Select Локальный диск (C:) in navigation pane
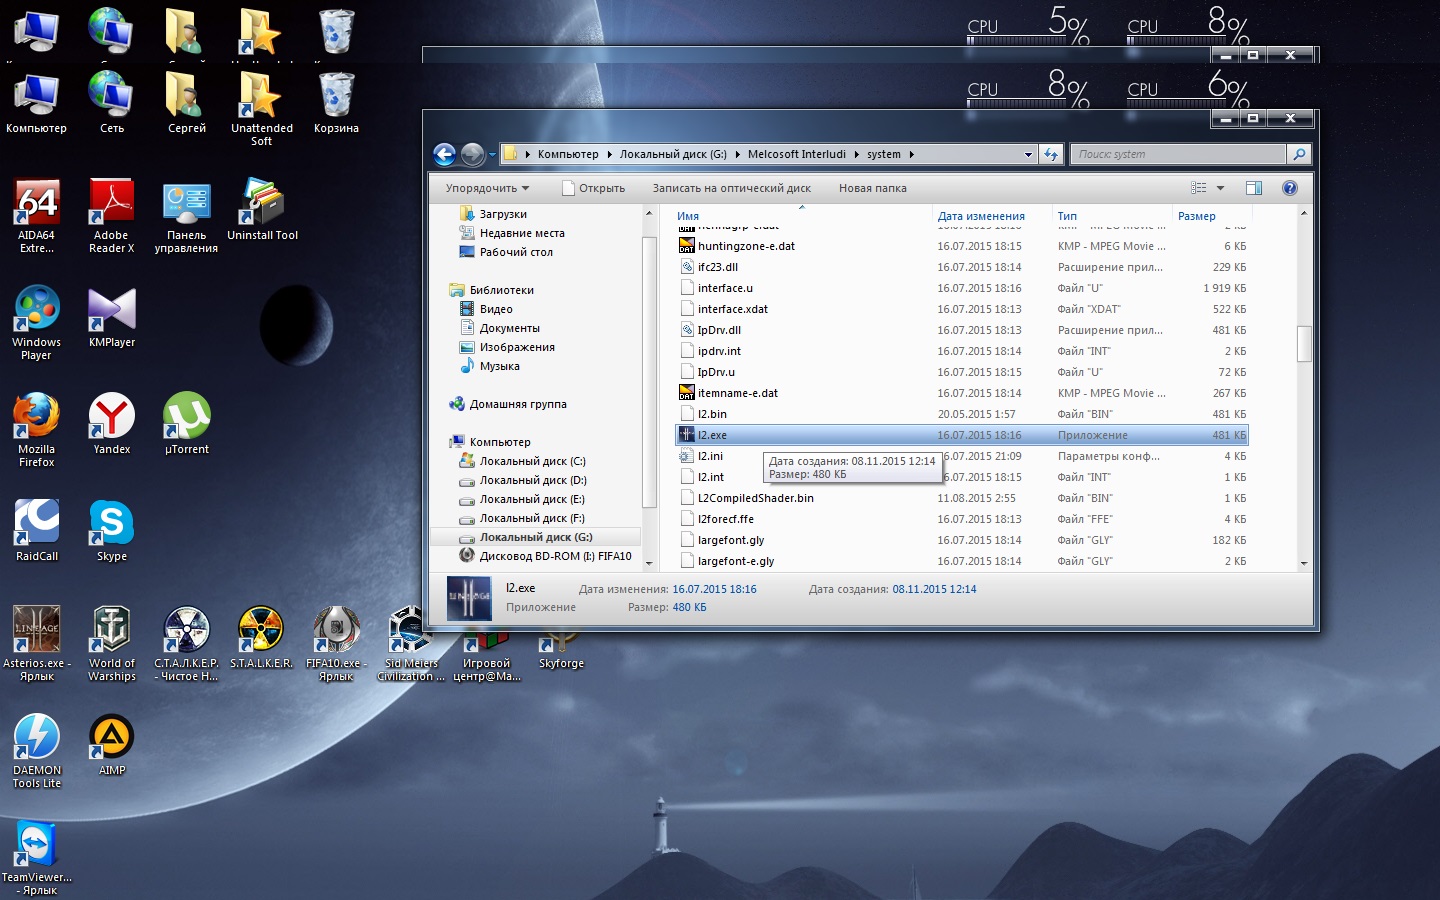This screenshot has height=900, width=1440. (x=532, y=461)
